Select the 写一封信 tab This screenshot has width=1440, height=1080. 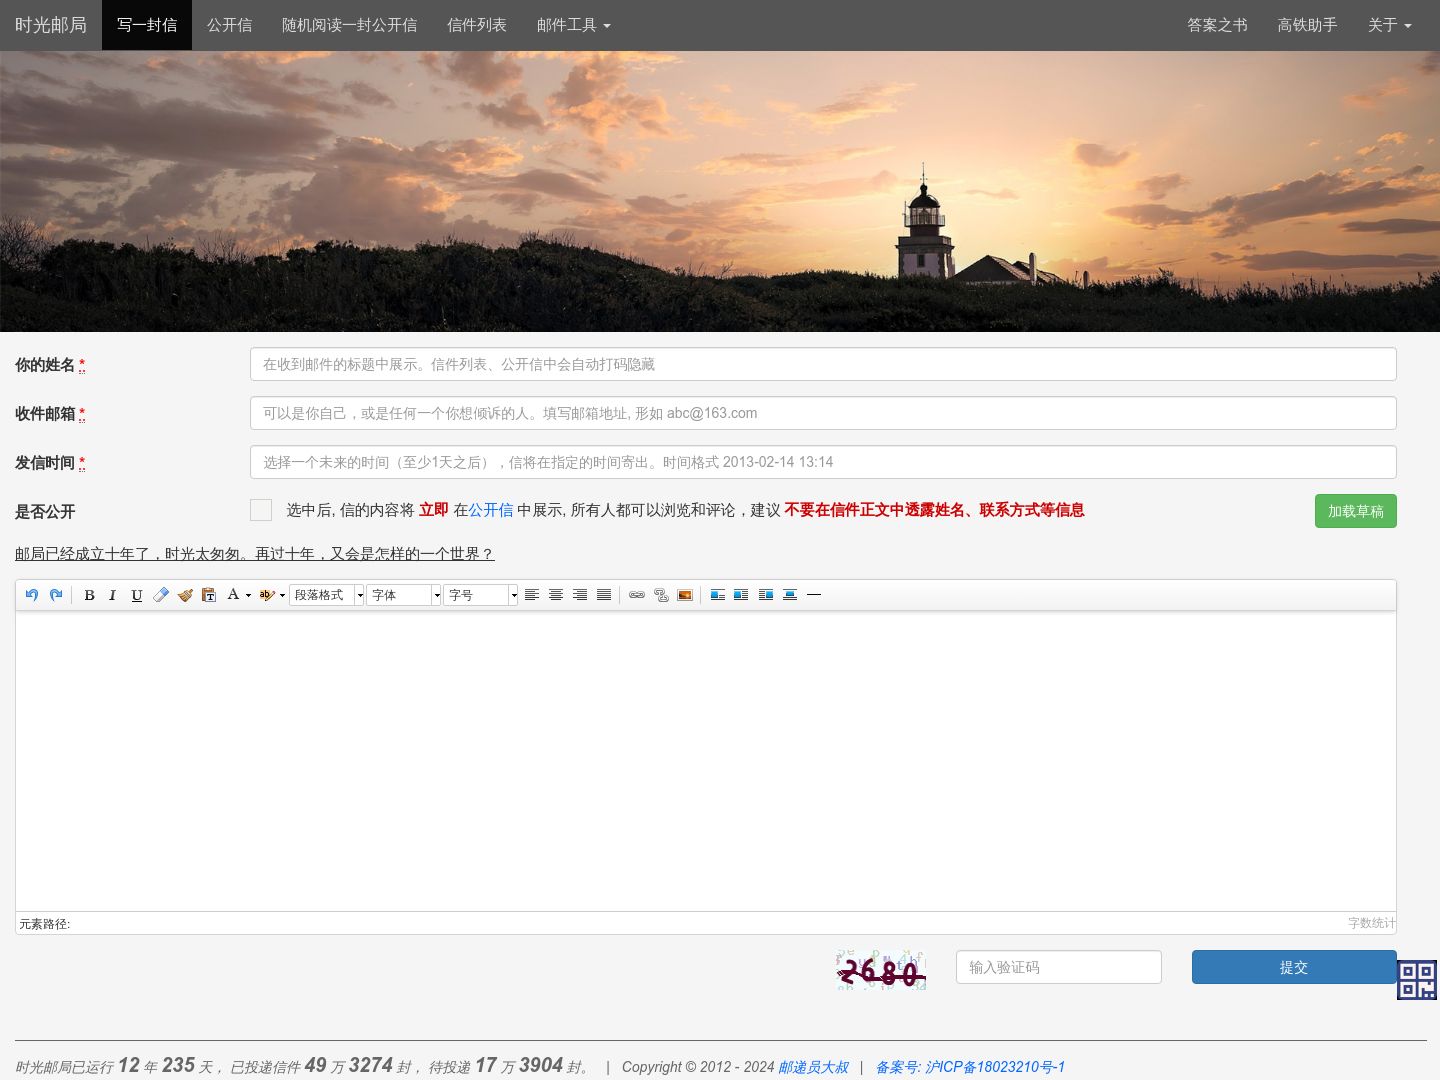[147, 25]
